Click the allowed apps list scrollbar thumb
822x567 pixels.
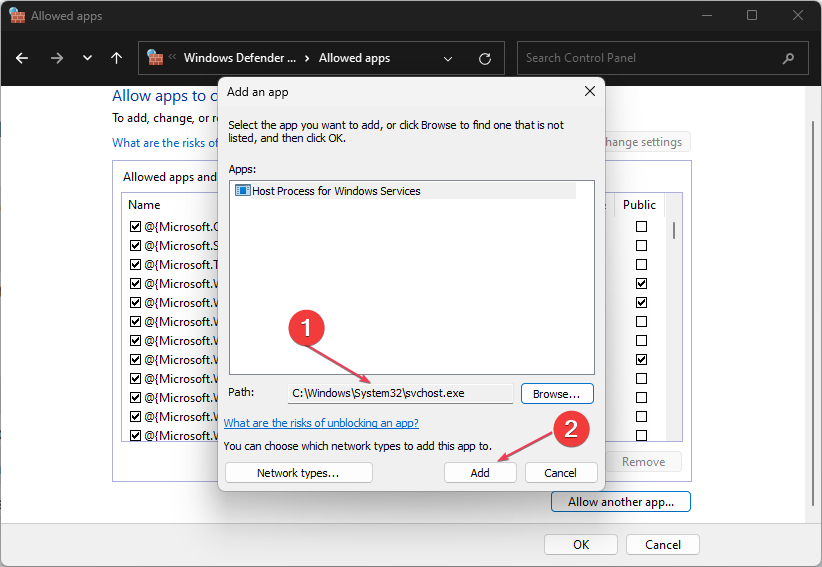[674, 231]
